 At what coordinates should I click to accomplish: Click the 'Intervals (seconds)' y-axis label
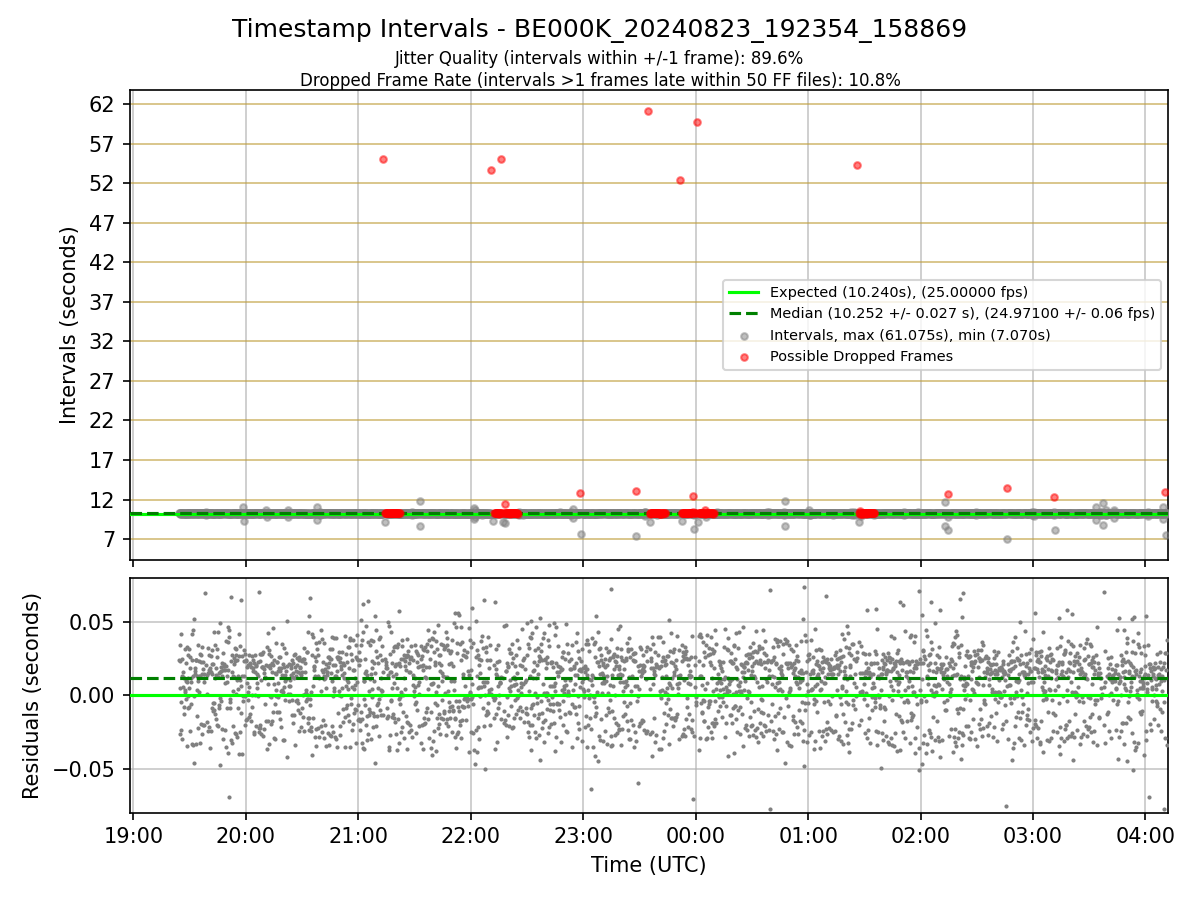[68, 325]
